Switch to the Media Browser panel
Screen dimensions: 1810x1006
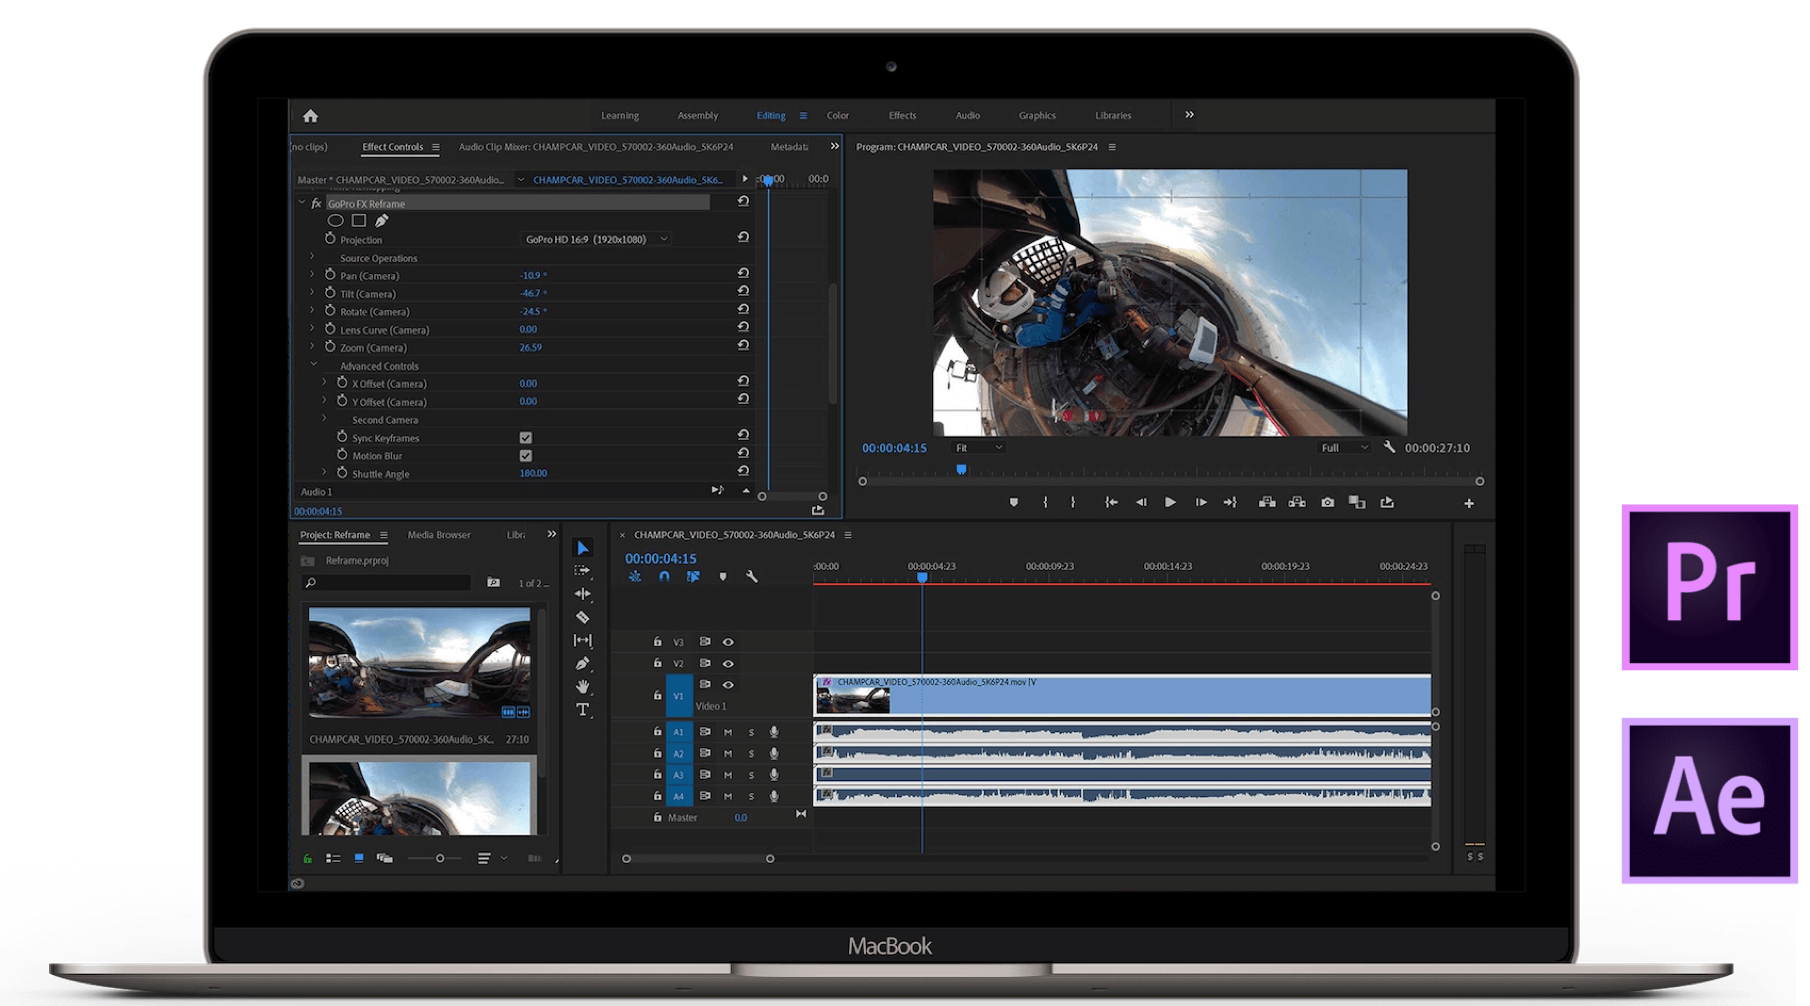pos(438,534)
